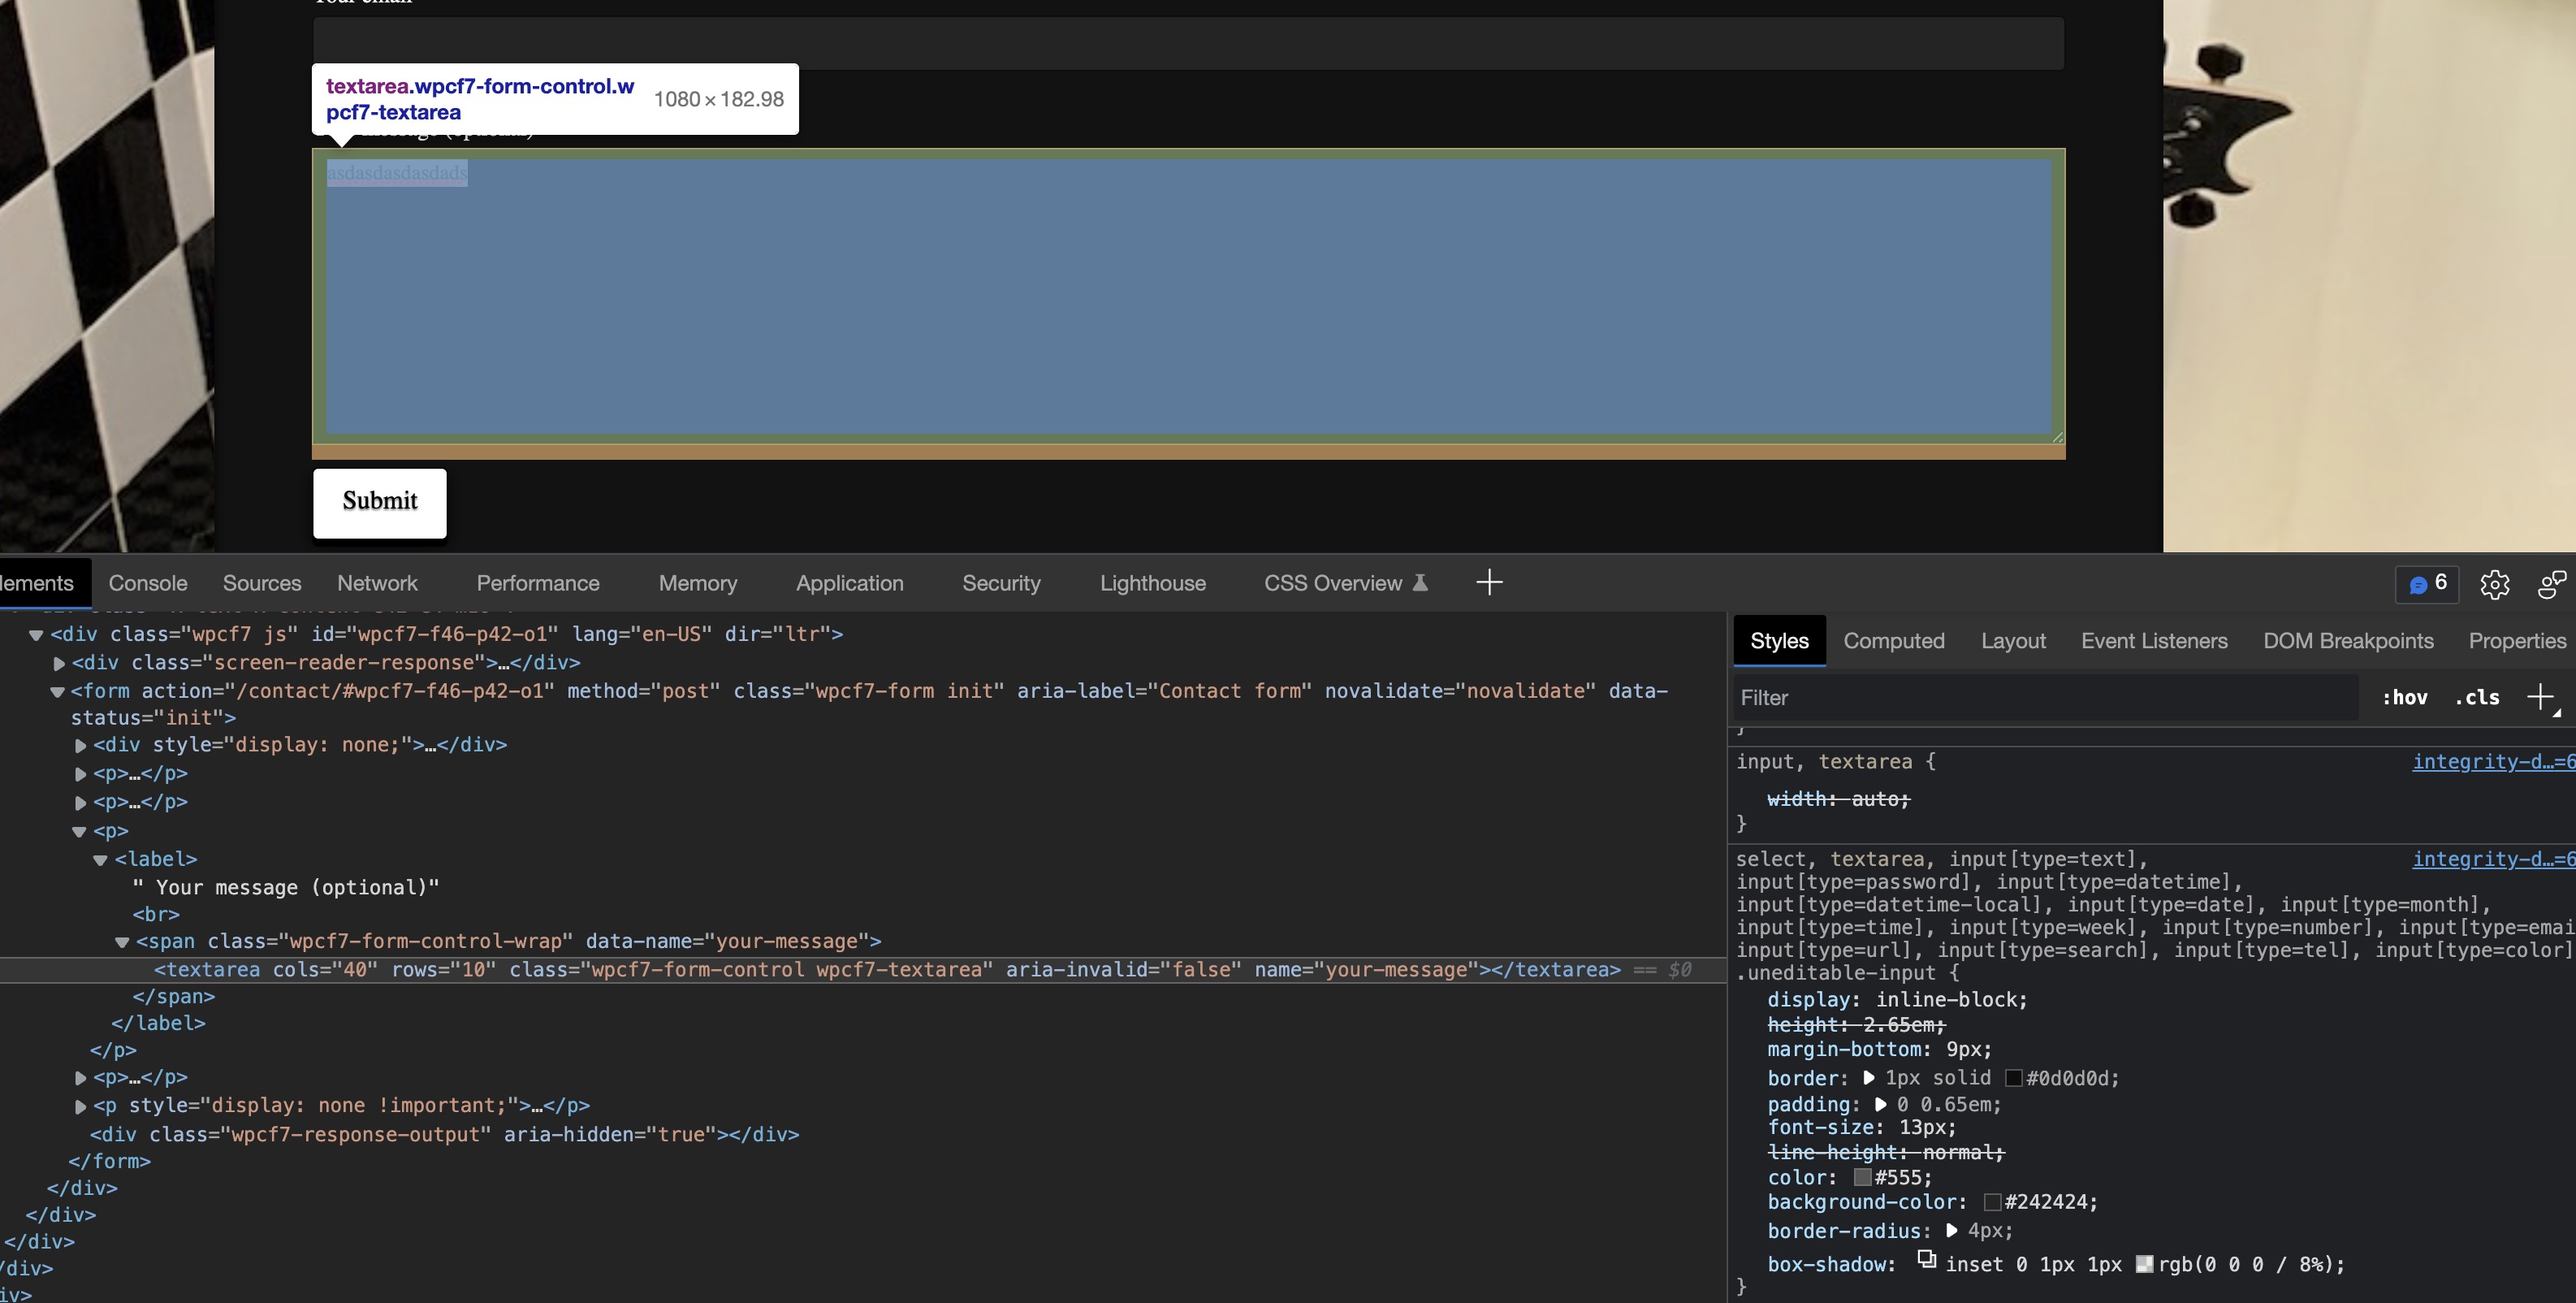The image size is (2576, 1303).
Task: Toggle the :hov element state panel
Action: coord(2404,698)
